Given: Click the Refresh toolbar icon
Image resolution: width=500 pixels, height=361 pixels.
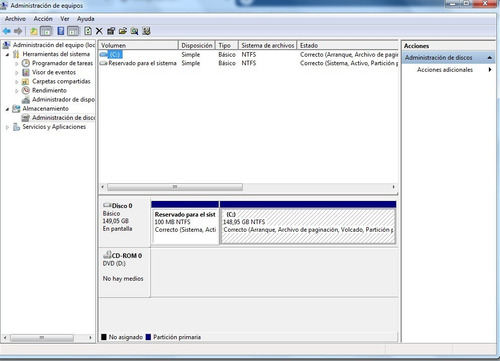Looking at the screenshot, I should pyautogui.click(x=88, y=31).
